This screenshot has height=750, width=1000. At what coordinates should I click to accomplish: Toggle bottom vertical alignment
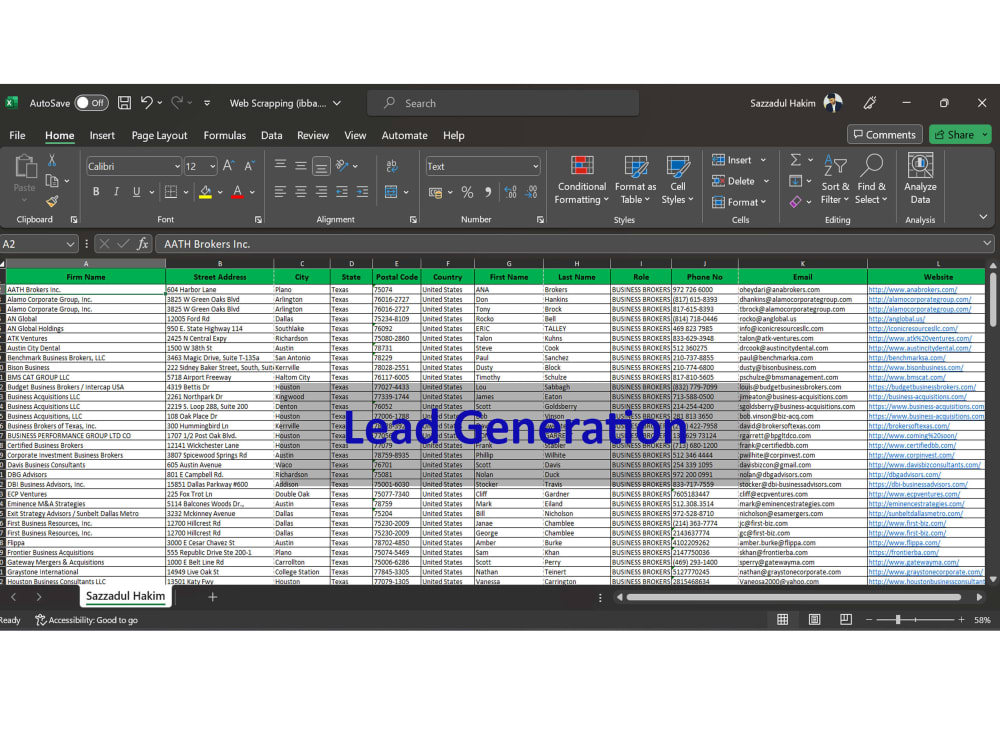coord(321,166)
